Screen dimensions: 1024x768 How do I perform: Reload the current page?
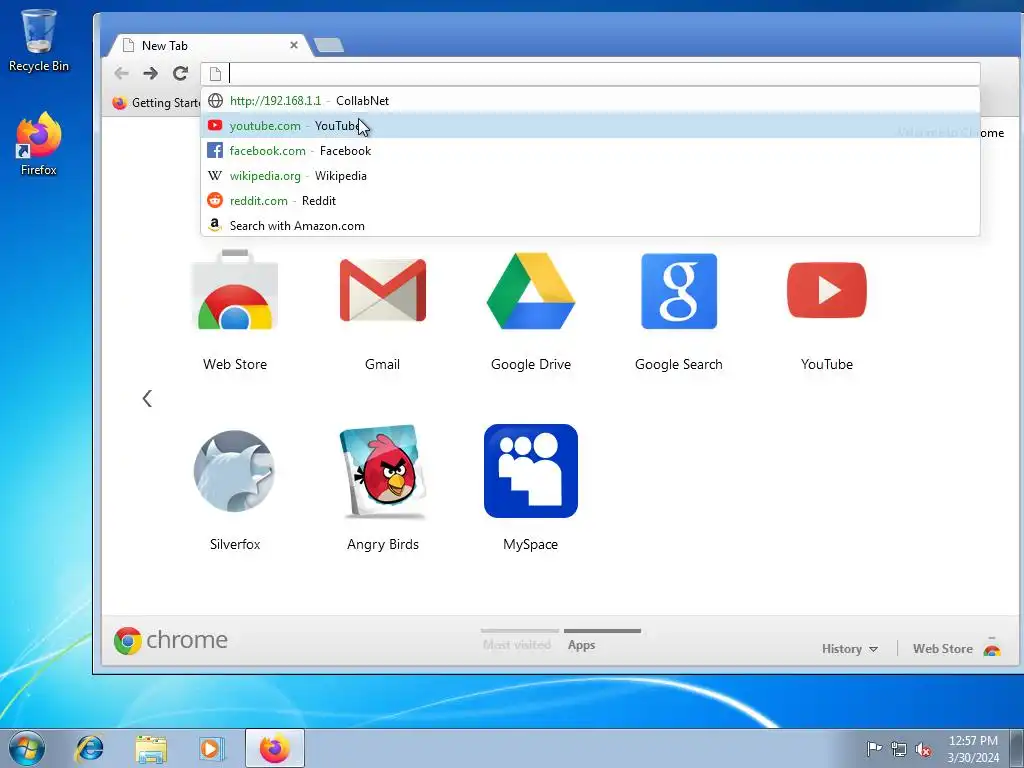point(180,73)
